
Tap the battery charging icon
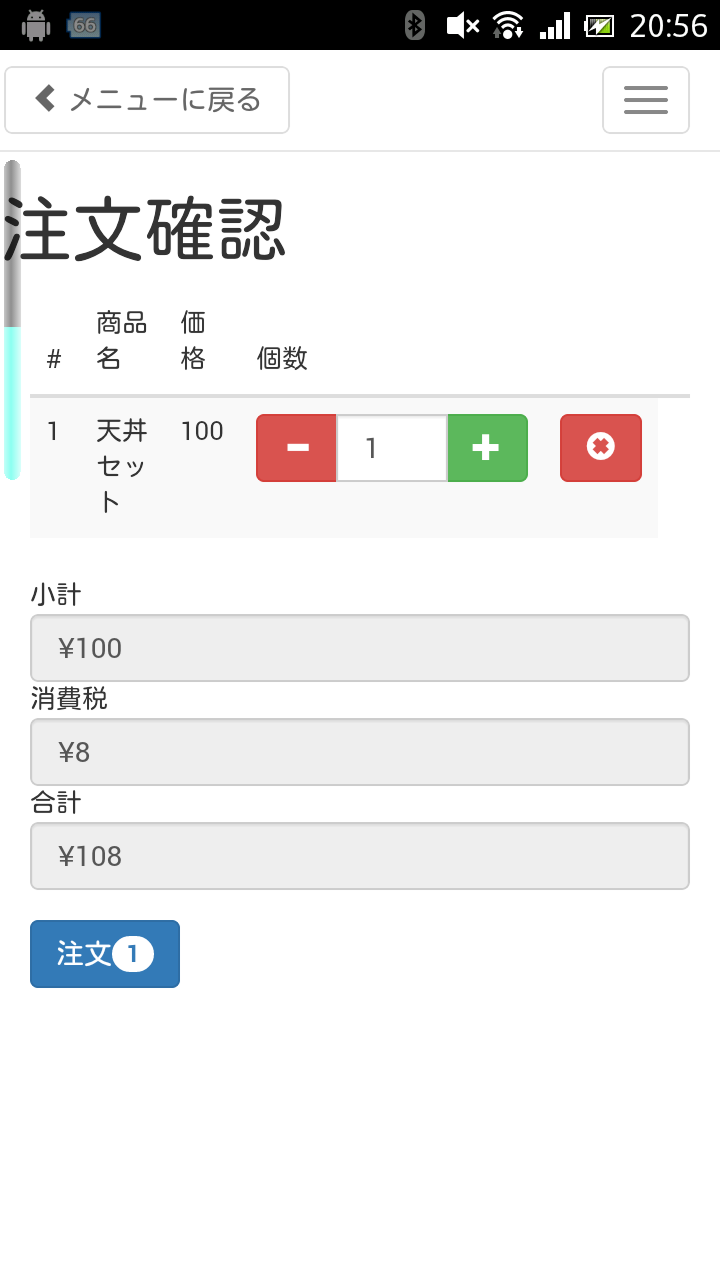coord(600,25)
